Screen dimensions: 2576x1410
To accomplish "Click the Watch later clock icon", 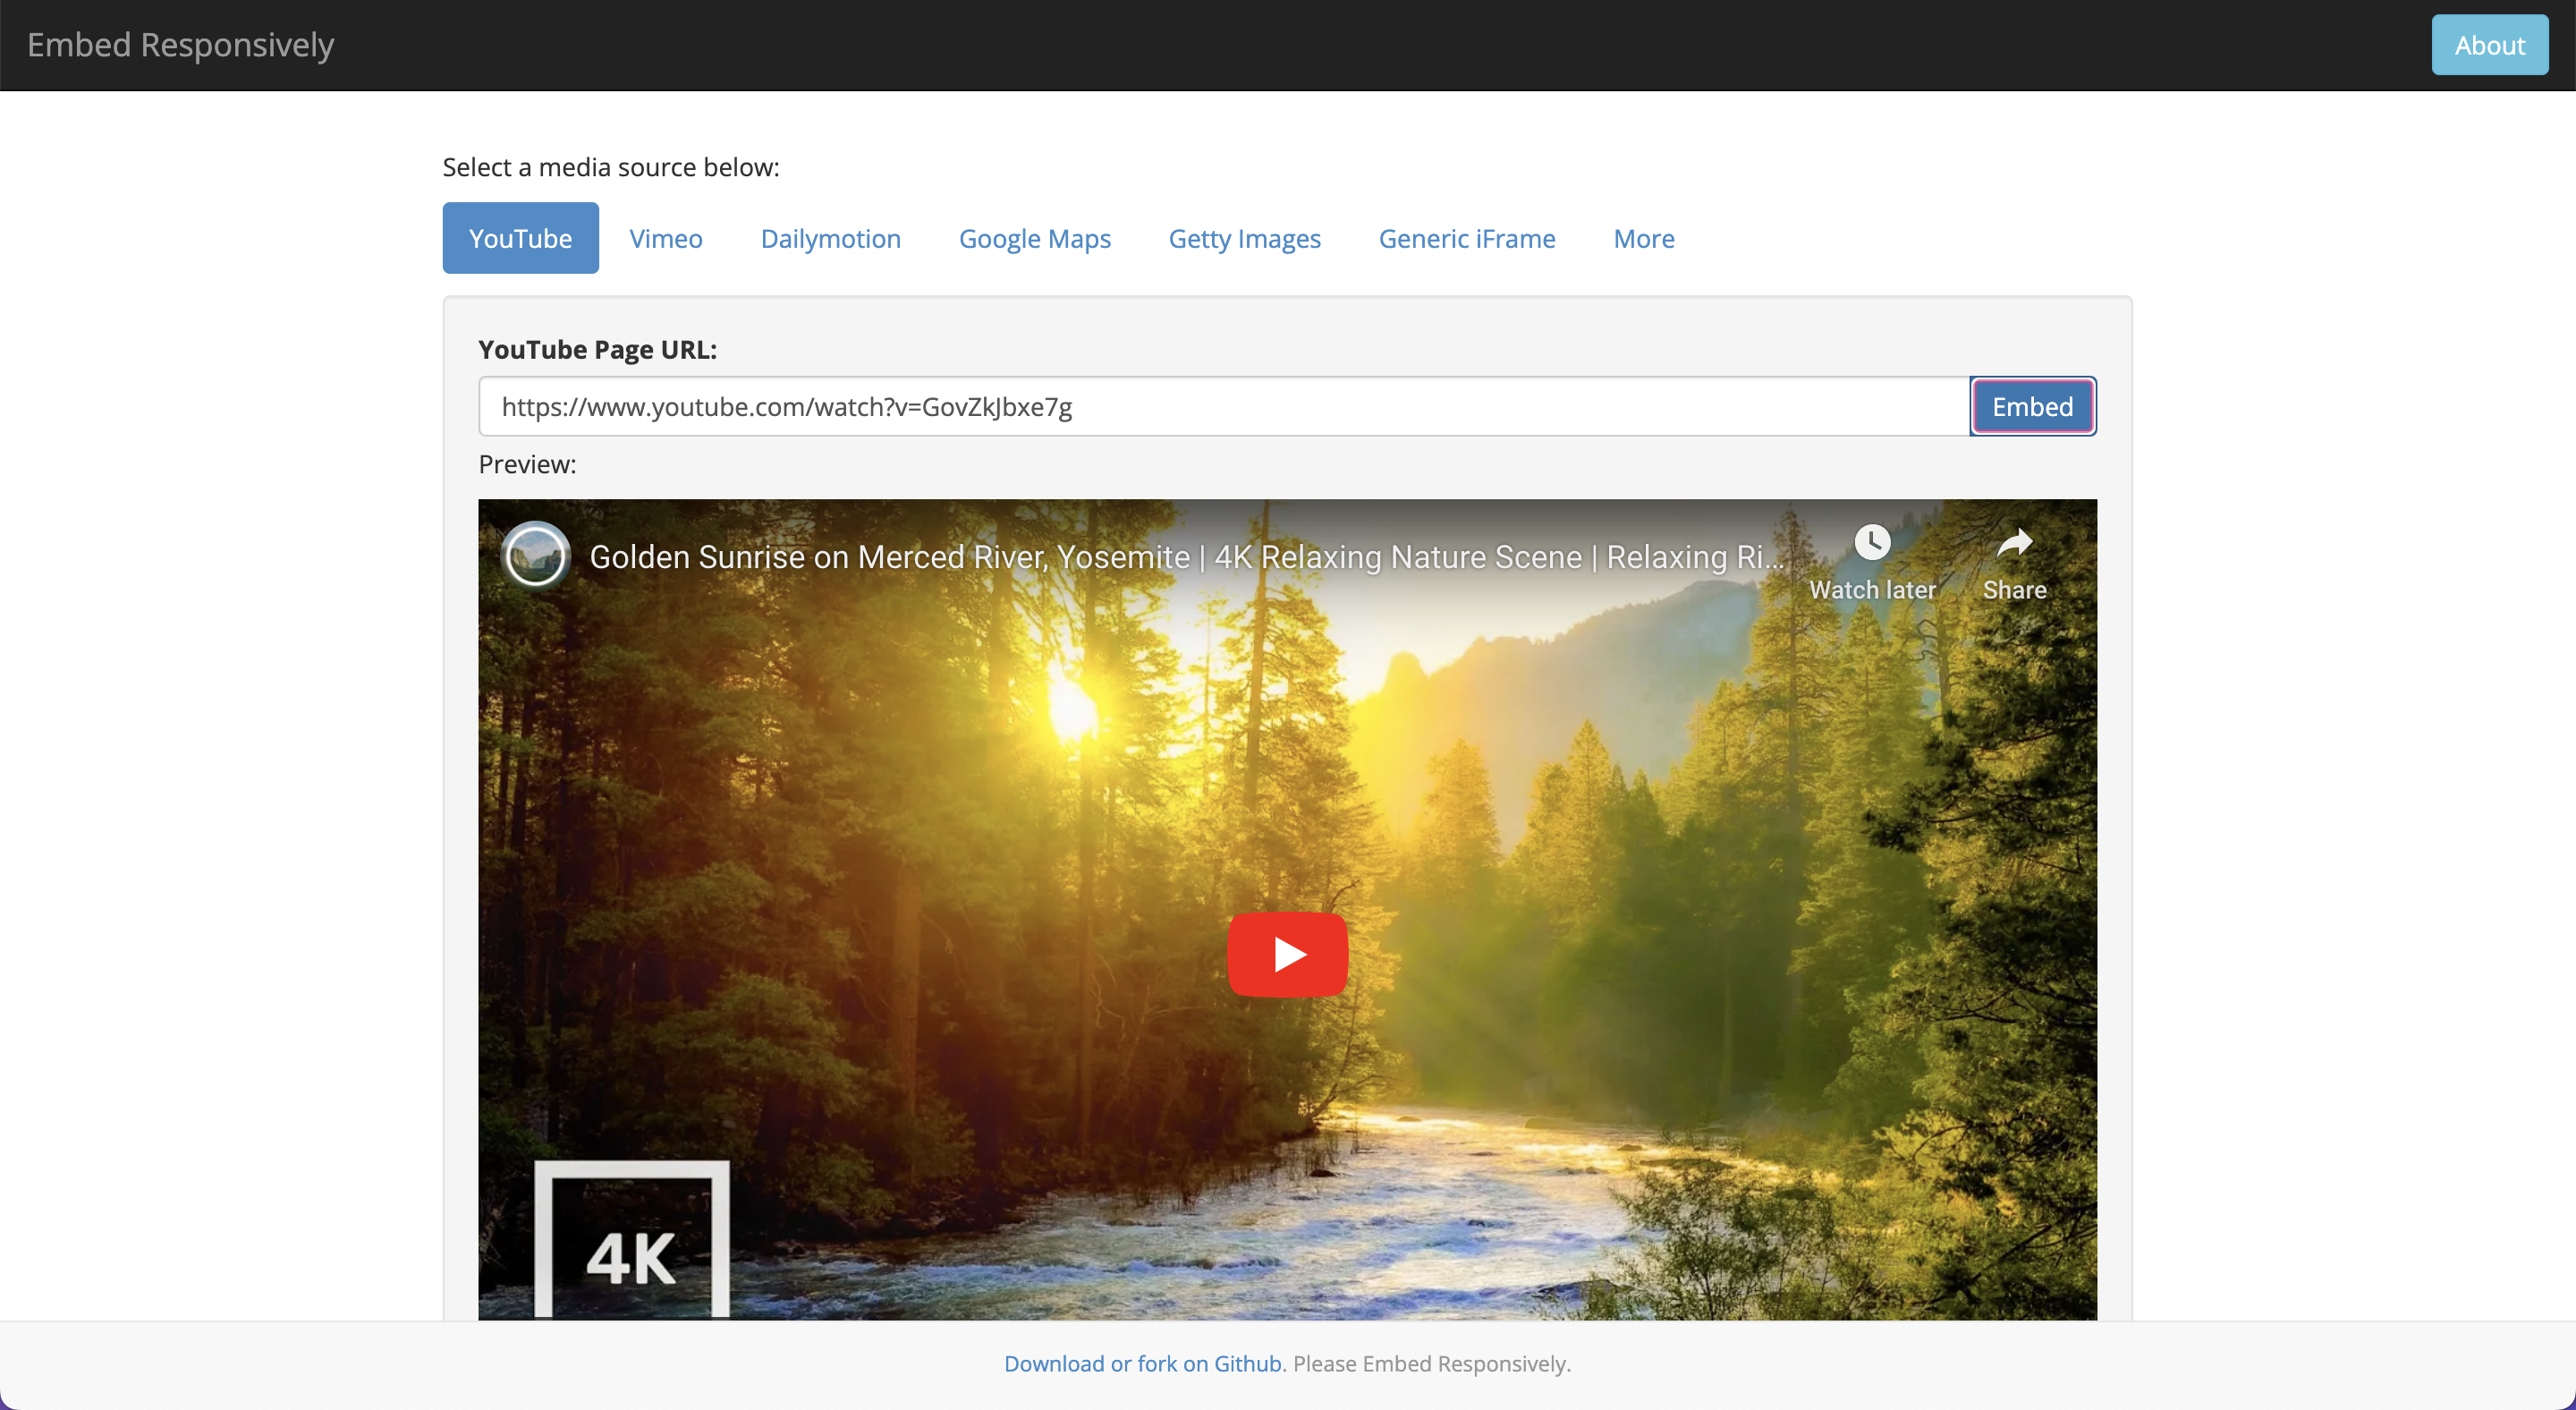I will click(1872, 543).
